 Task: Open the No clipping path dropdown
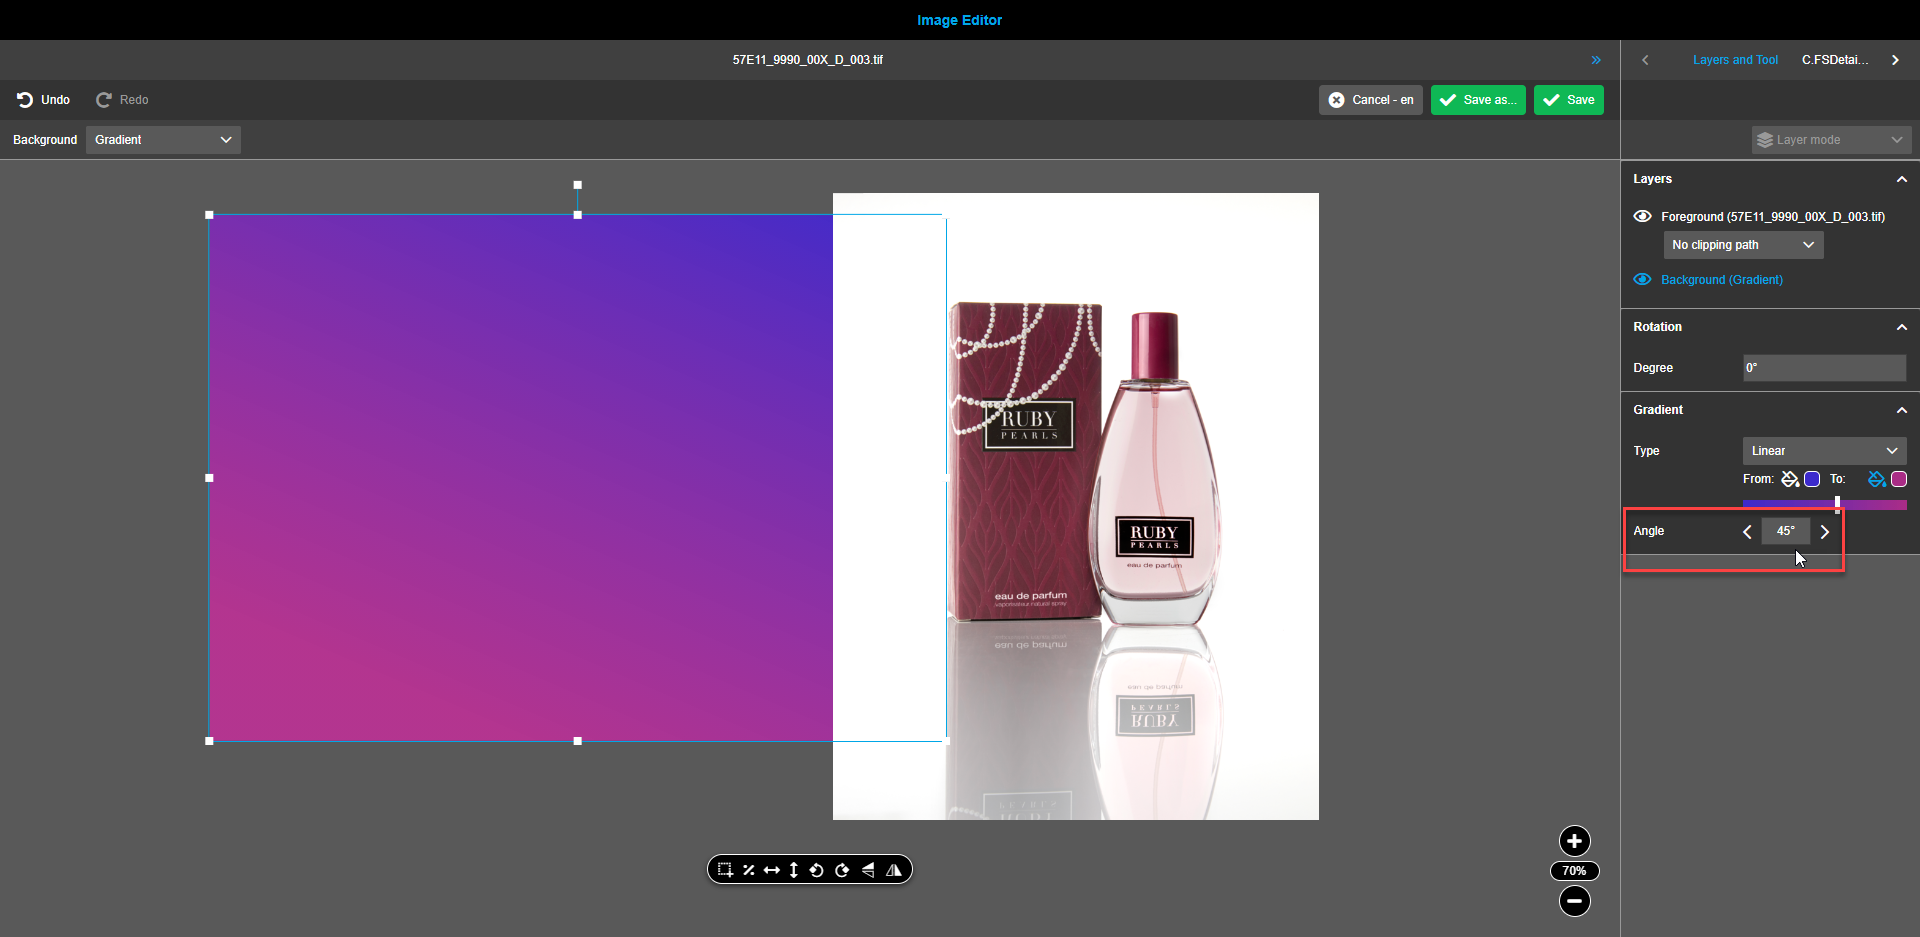(x=1743, y=245)
